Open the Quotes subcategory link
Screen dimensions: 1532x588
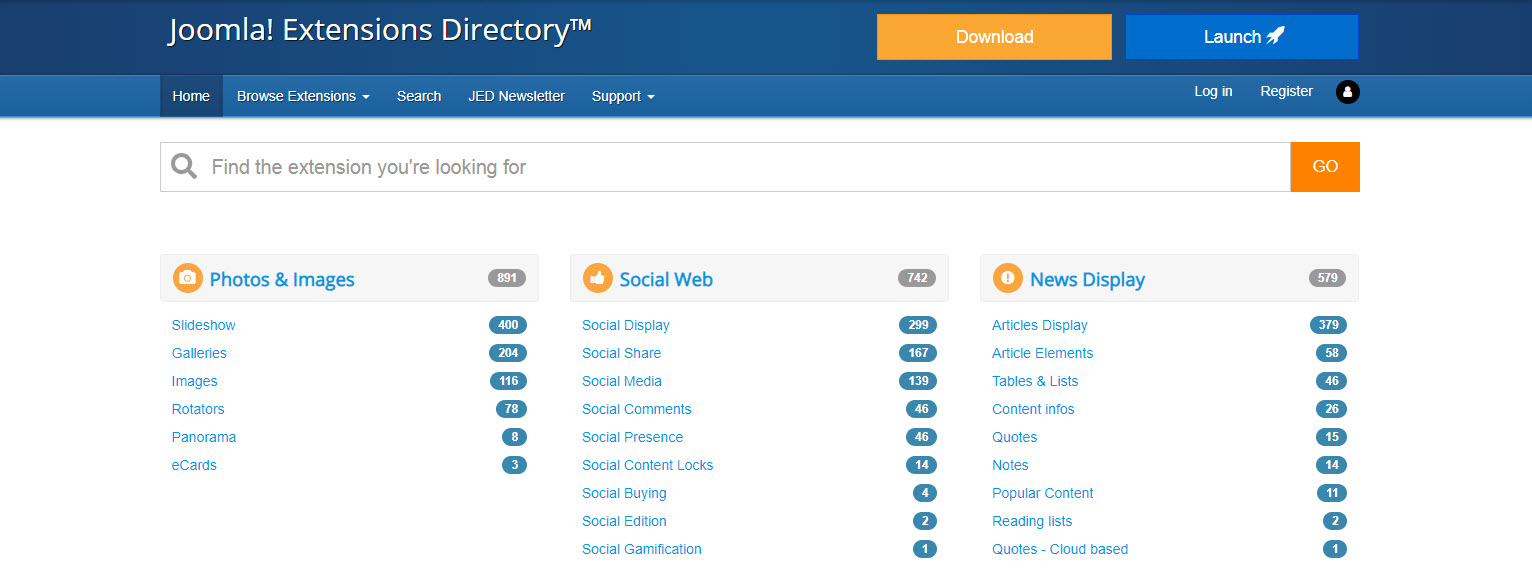click(1014, 437)
